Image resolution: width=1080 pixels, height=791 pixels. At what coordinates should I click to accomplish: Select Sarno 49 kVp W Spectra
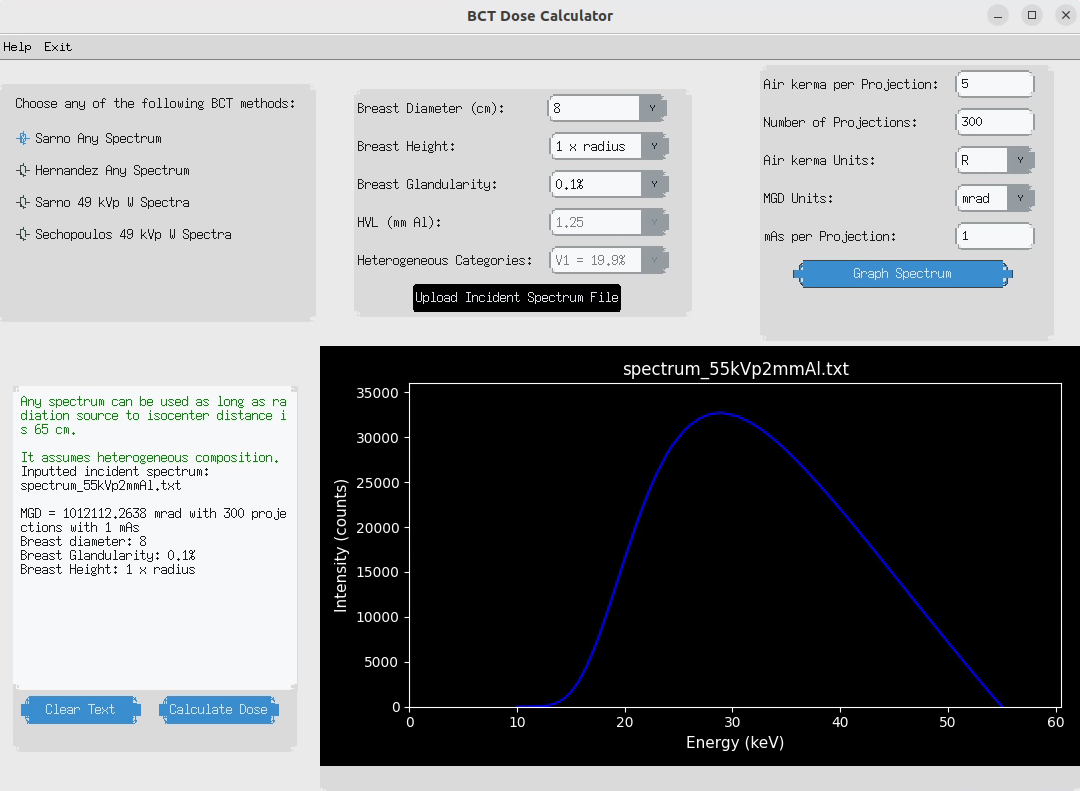pyautogui.click(x=24, y=203)
